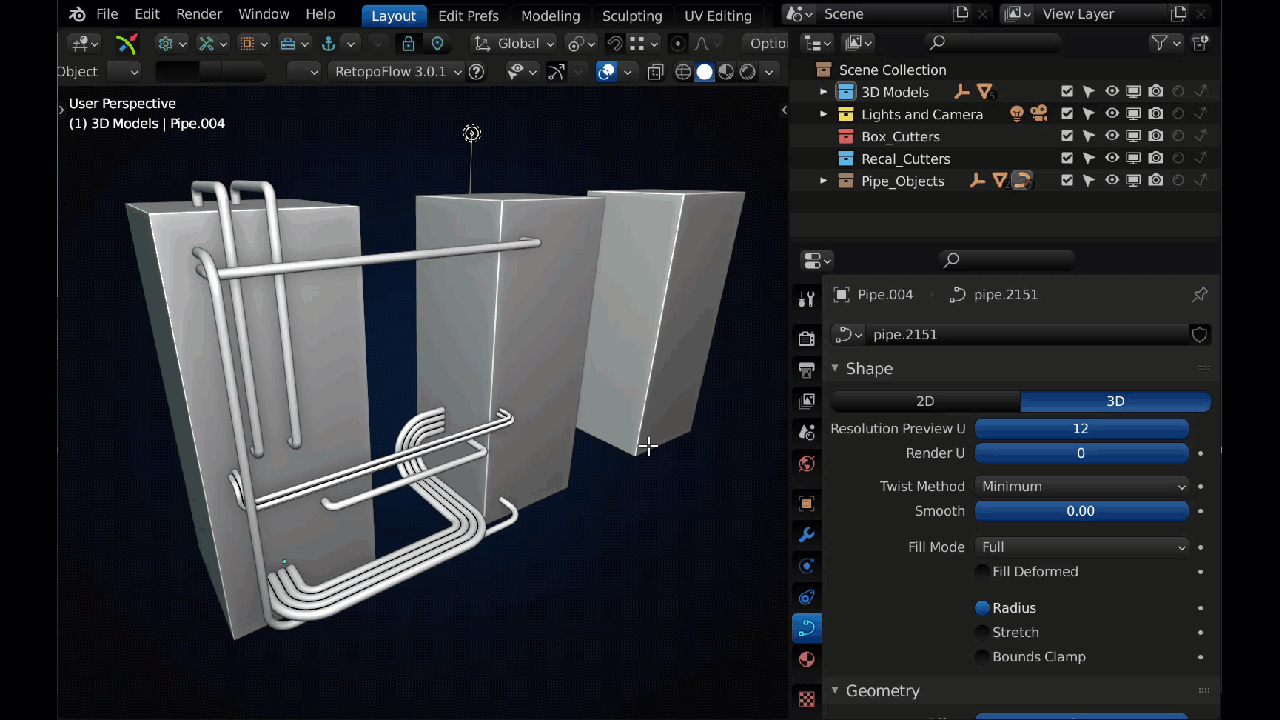The image size is (1280, 720).
Task: Click the RetopoFlow help question mark icon
Action: [477, 72]
